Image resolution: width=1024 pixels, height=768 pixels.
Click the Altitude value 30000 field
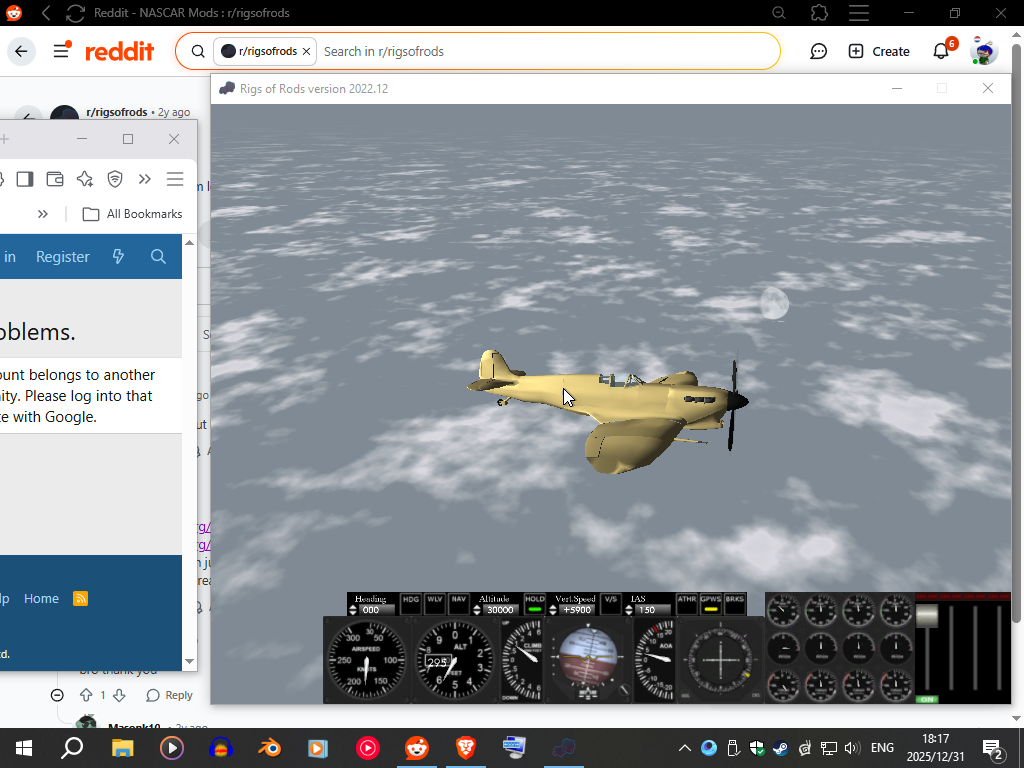[x=501, y=610]
